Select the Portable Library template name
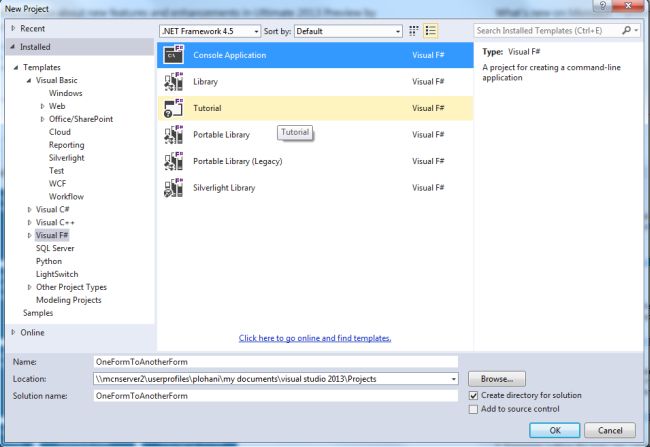Image resolution: width=650 pixels, height=447 pixels. tap(221, 134)
